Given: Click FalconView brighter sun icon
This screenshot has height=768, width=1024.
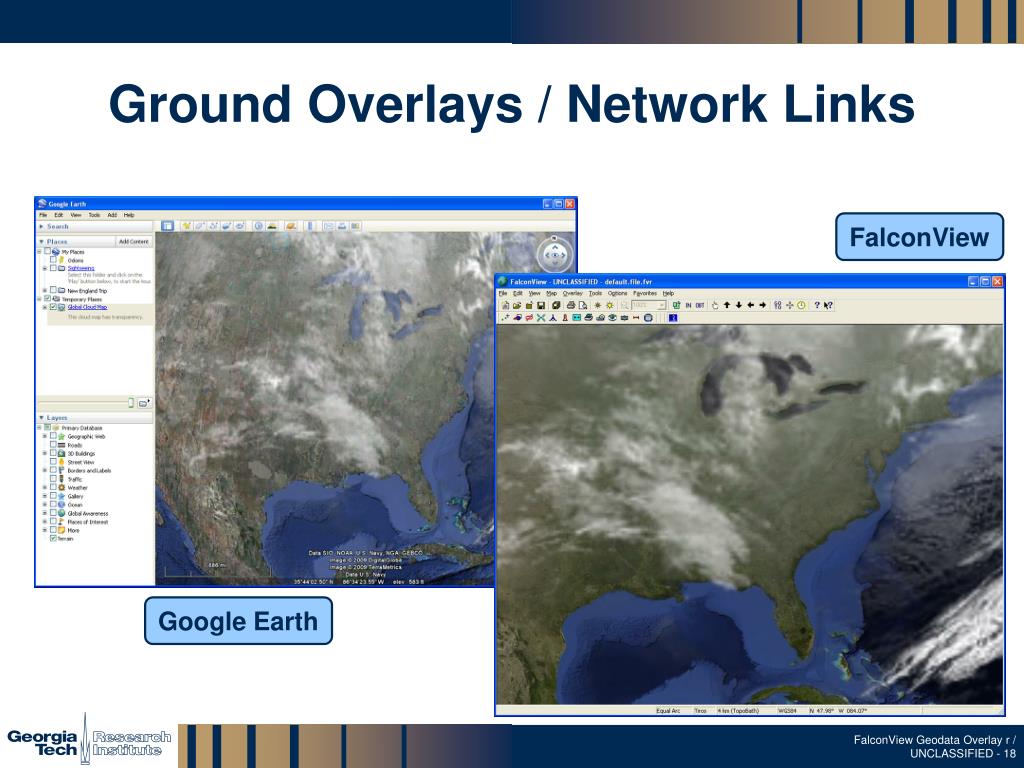Looking at the screenshot, I should coord(610,305).
